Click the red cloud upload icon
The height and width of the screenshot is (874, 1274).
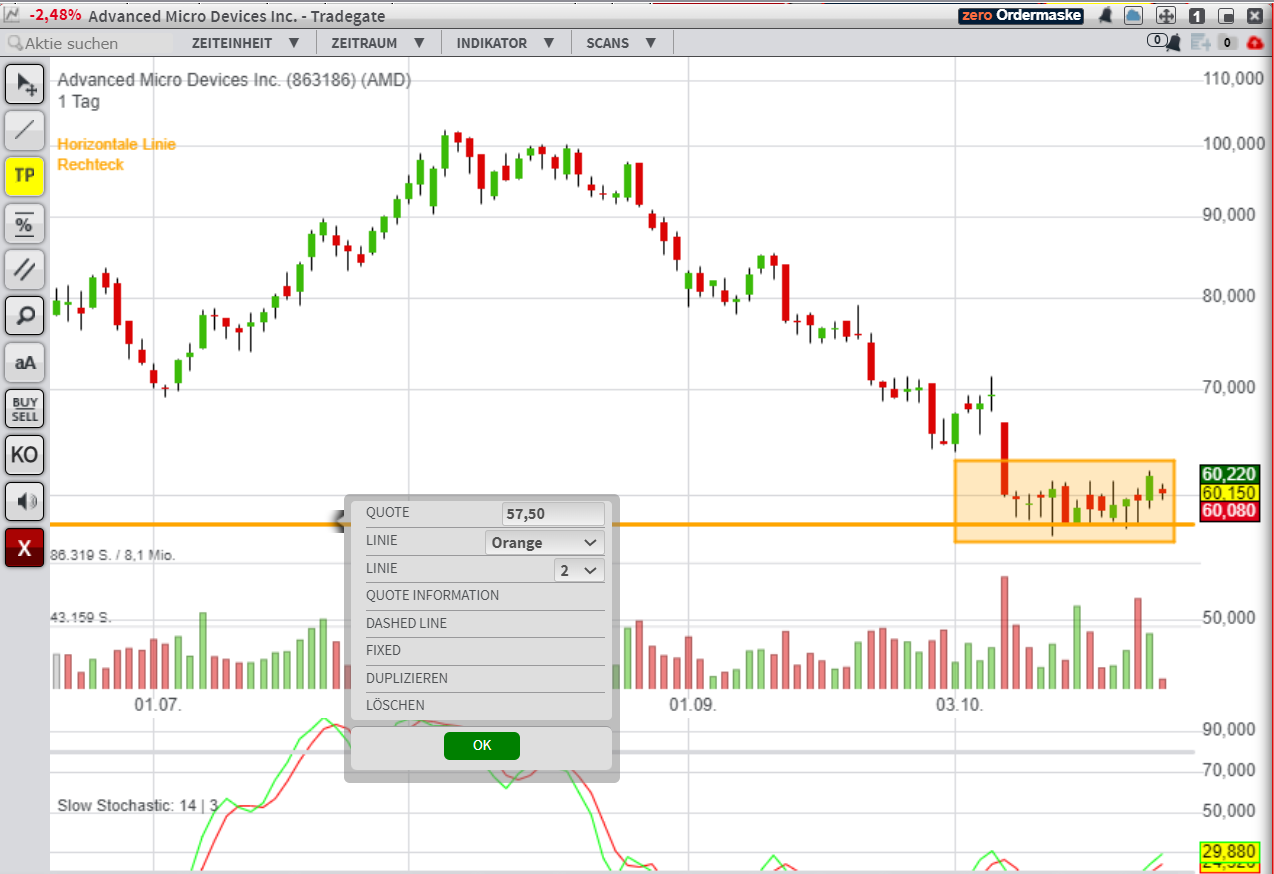pos(1255,42)
